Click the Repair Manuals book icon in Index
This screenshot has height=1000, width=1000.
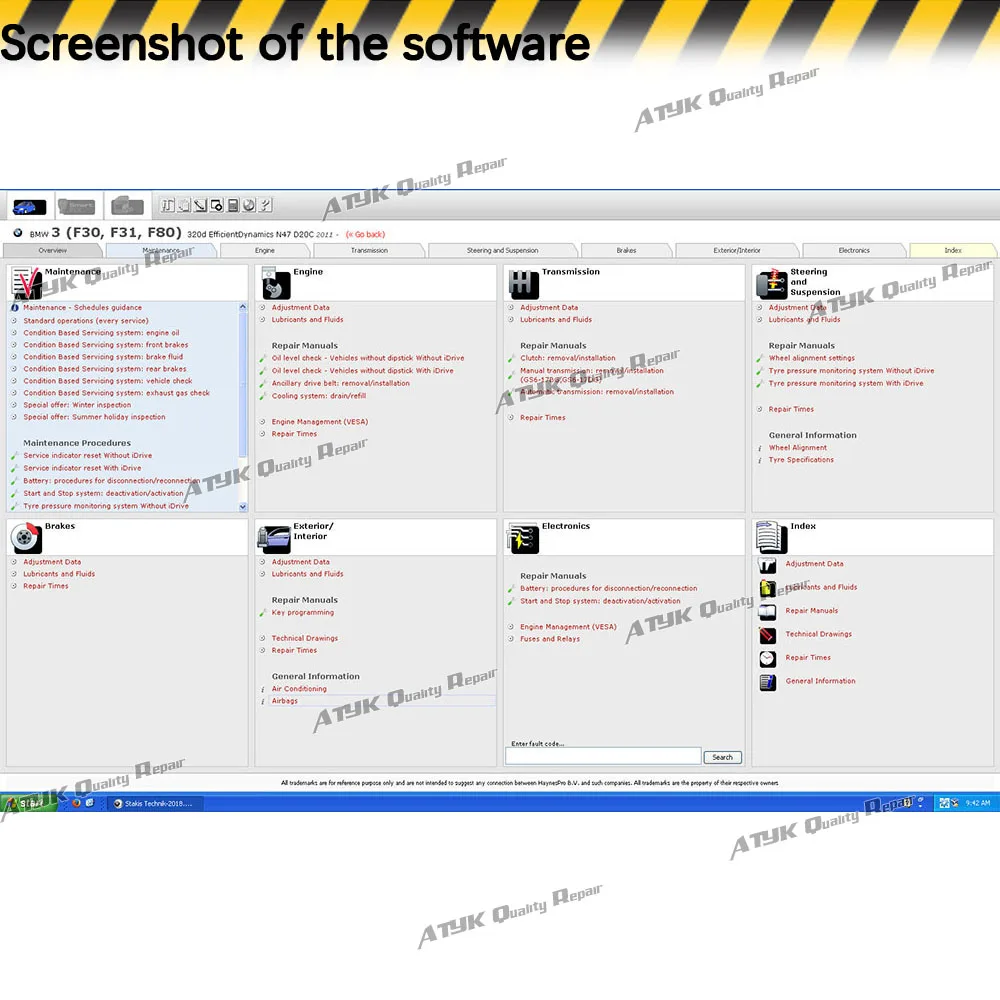tap(767, 612)
